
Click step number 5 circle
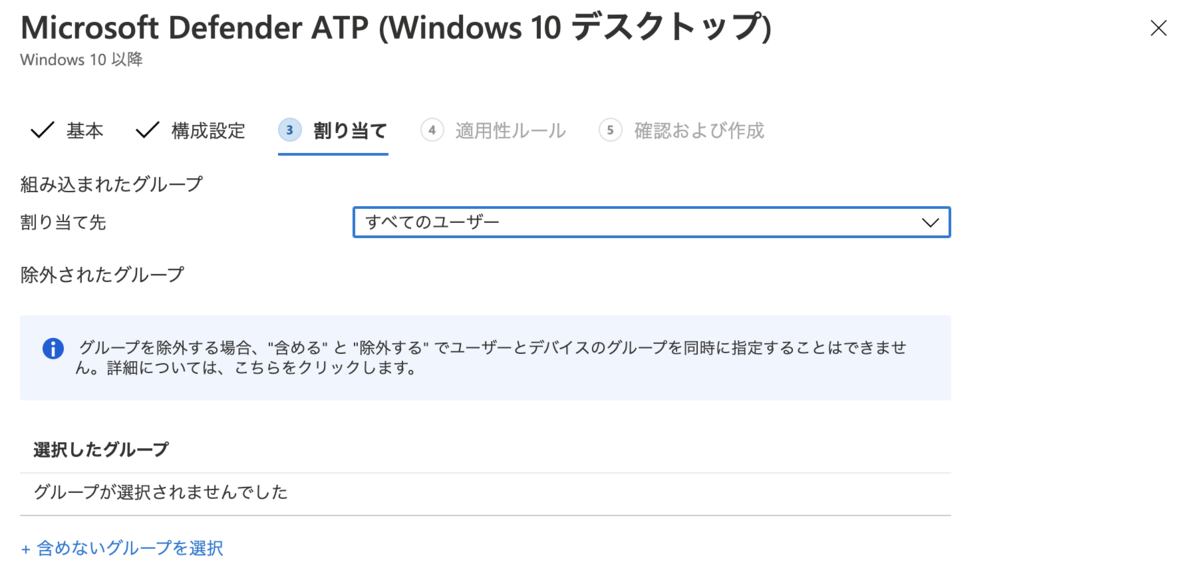tap(611, 130)
